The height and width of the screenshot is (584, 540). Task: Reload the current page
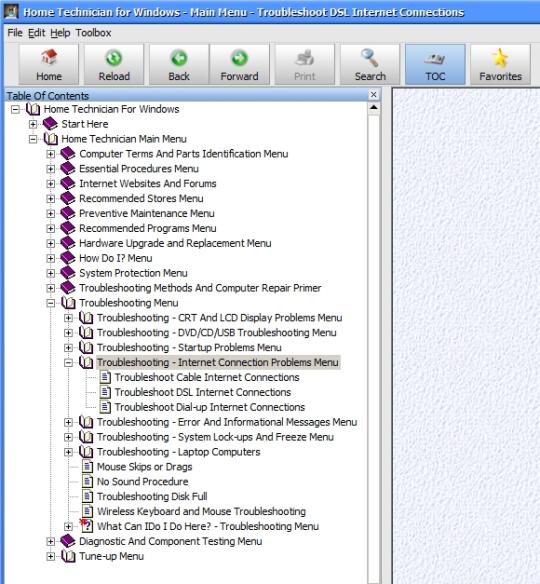click(x=114, y=65)
